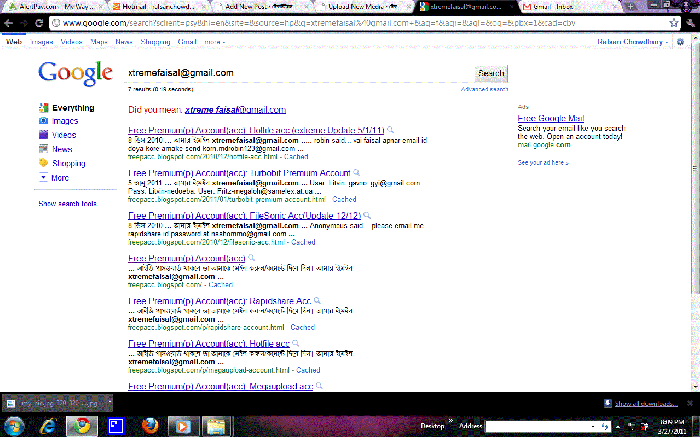
Task: Close the downloads bar with the X
Action: coord(690,403)
